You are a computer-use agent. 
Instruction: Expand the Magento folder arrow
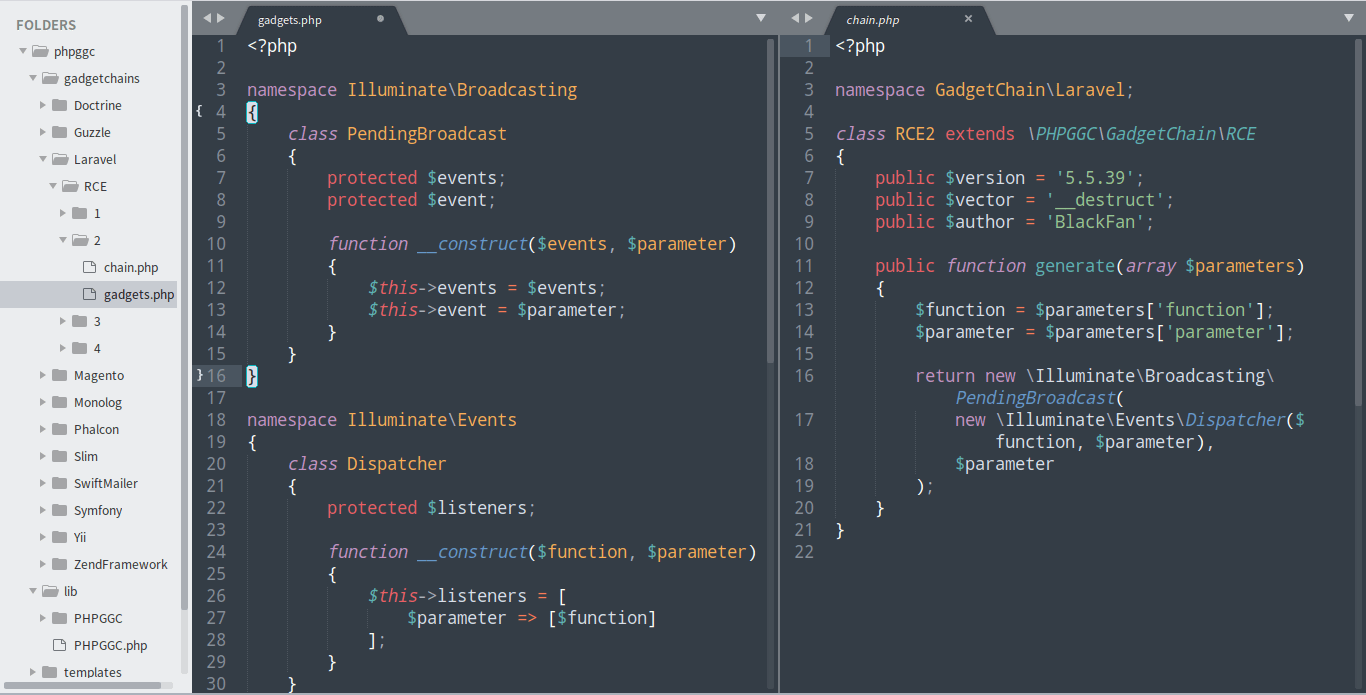tap(43, 375)
